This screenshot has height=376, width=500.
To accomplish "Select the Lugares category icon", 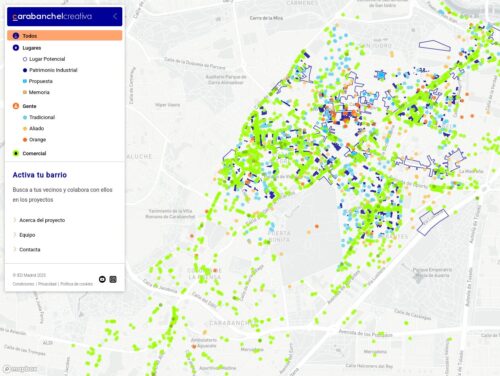I will click(16, 48).
